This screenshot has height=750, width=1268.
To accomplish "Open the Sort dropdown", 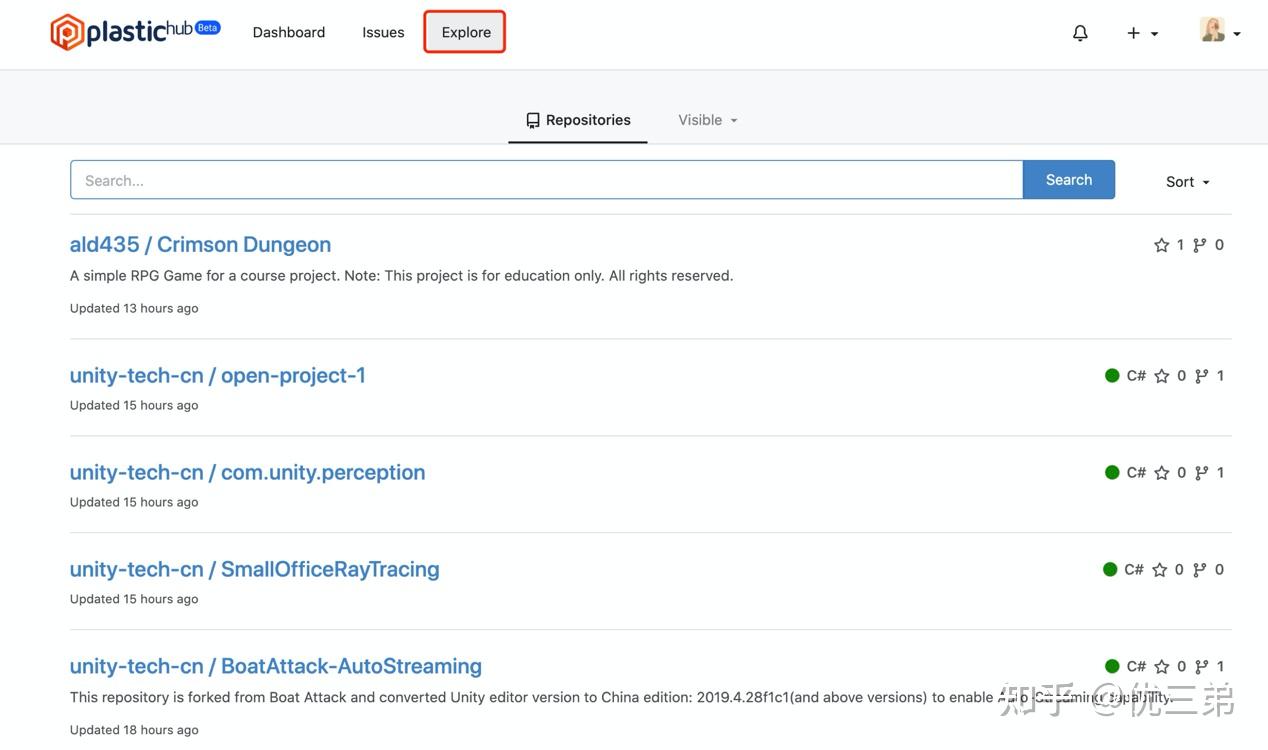I will point(1187,182).
